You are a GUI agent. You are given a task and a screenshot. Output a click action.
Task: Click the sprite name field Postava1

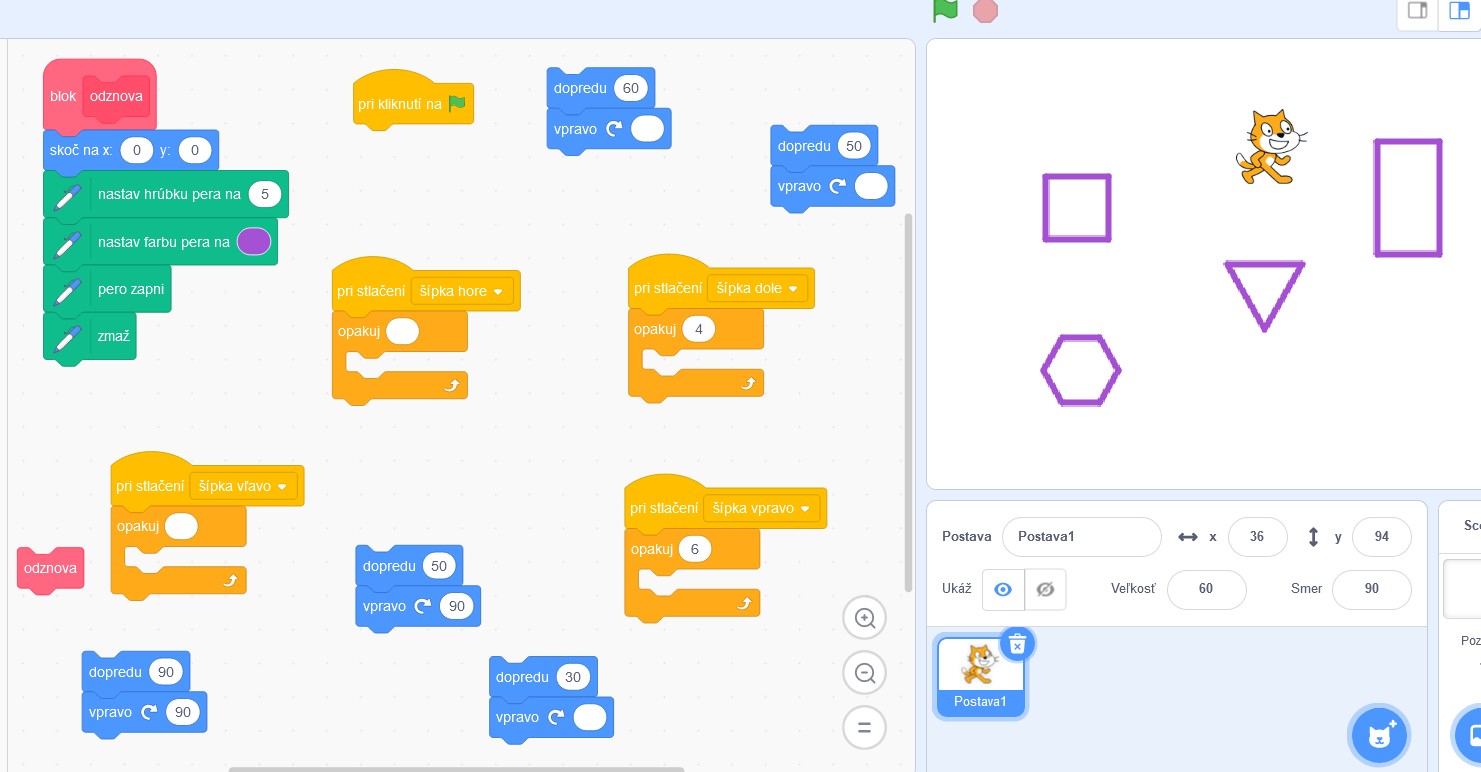click(1081, 537)
